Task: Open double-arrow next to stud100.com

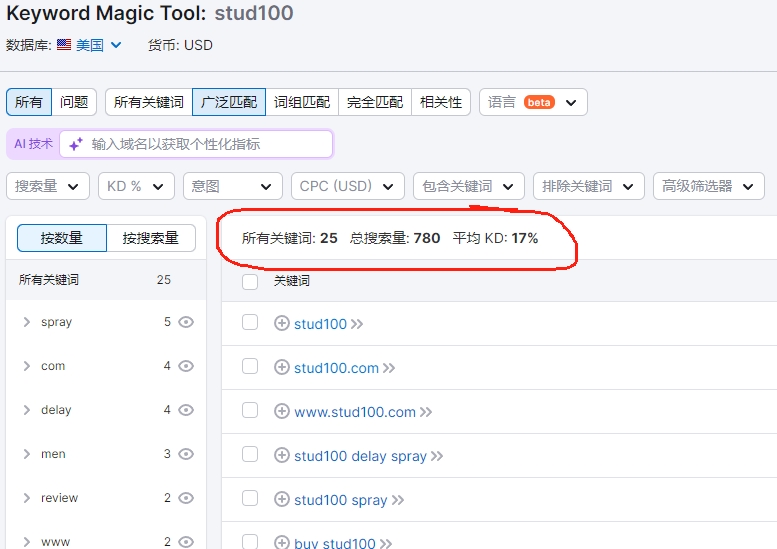Action: tap(389, 368)
